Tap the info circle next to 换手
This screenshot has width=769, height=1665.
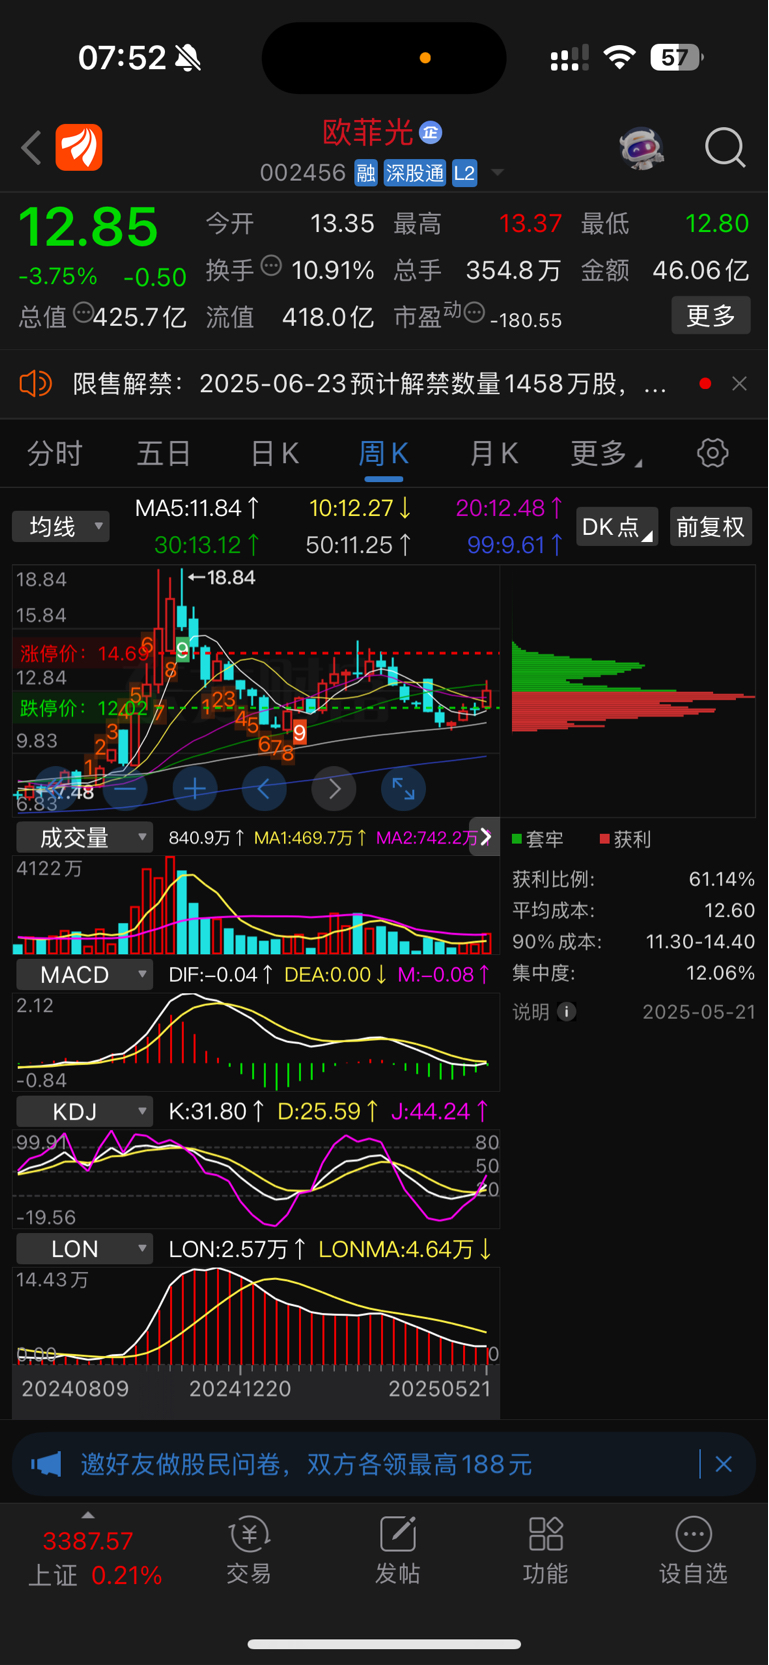tap(271, 266)
